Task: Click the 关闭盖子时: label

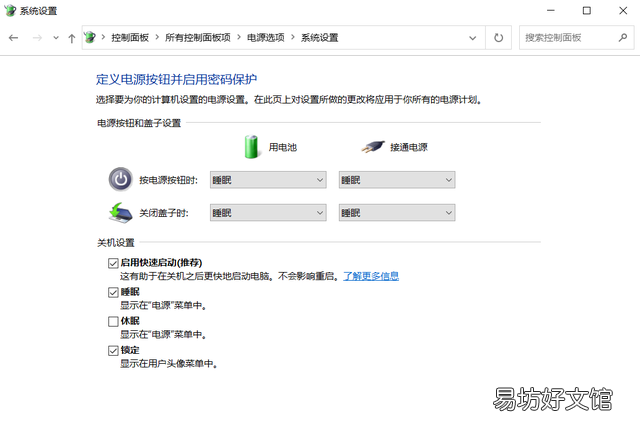Action: point(164,213)
